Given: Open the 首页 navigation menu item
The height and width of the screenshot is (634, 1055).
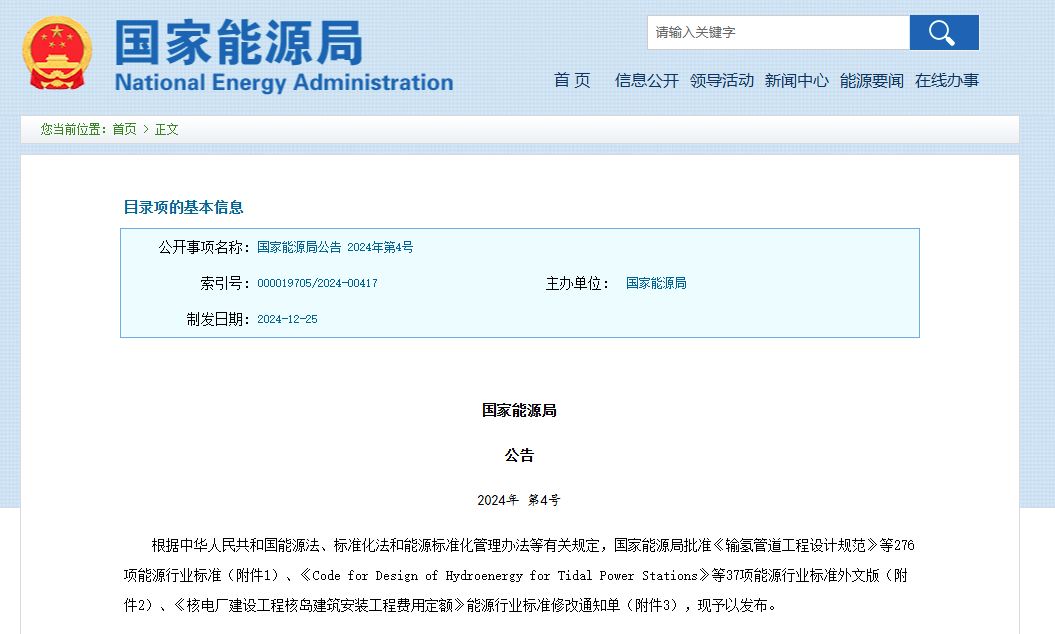Looking at the screenshot, I should 572,81.
